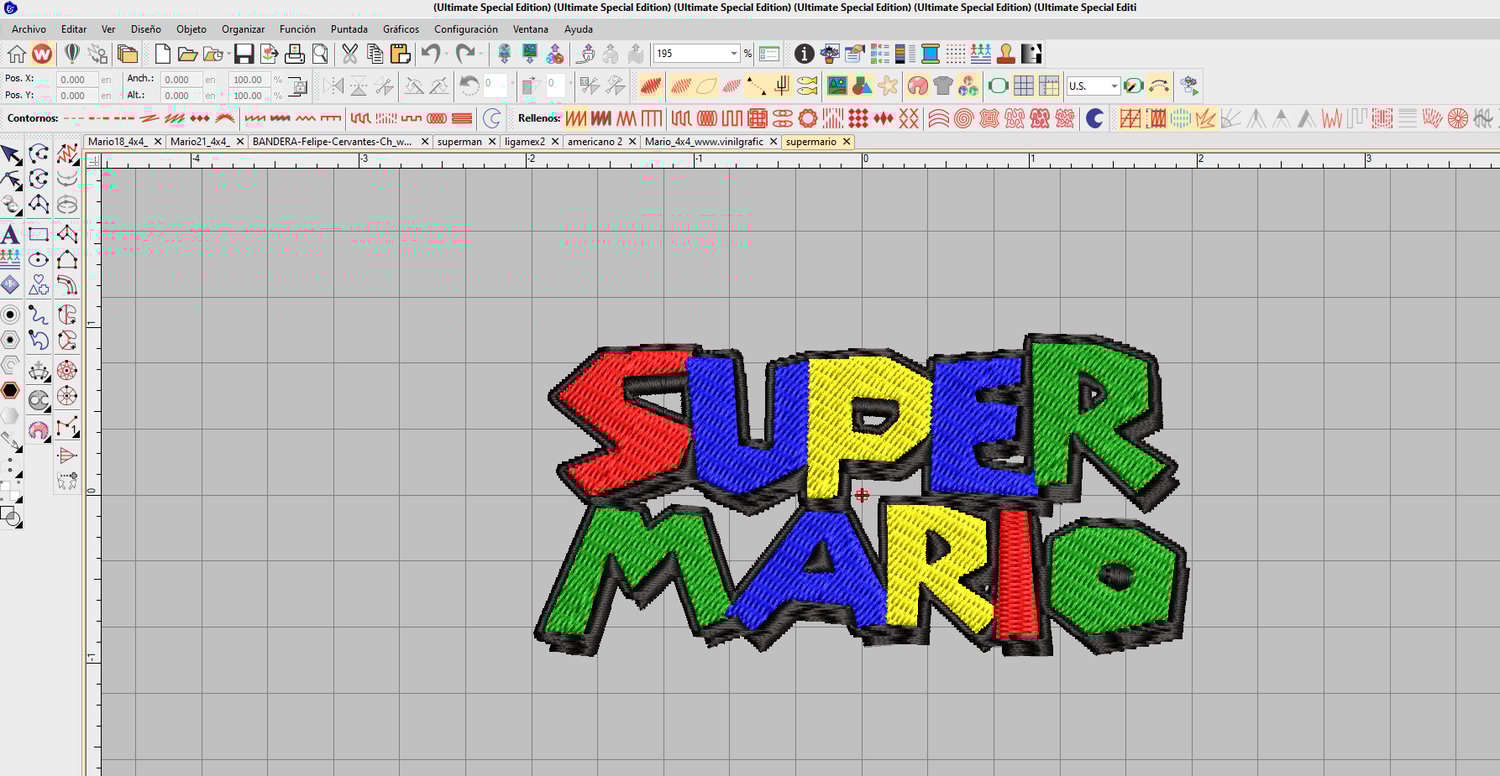Click the rubber stamp icon
1500x776 pixels.
point(1006,54)
